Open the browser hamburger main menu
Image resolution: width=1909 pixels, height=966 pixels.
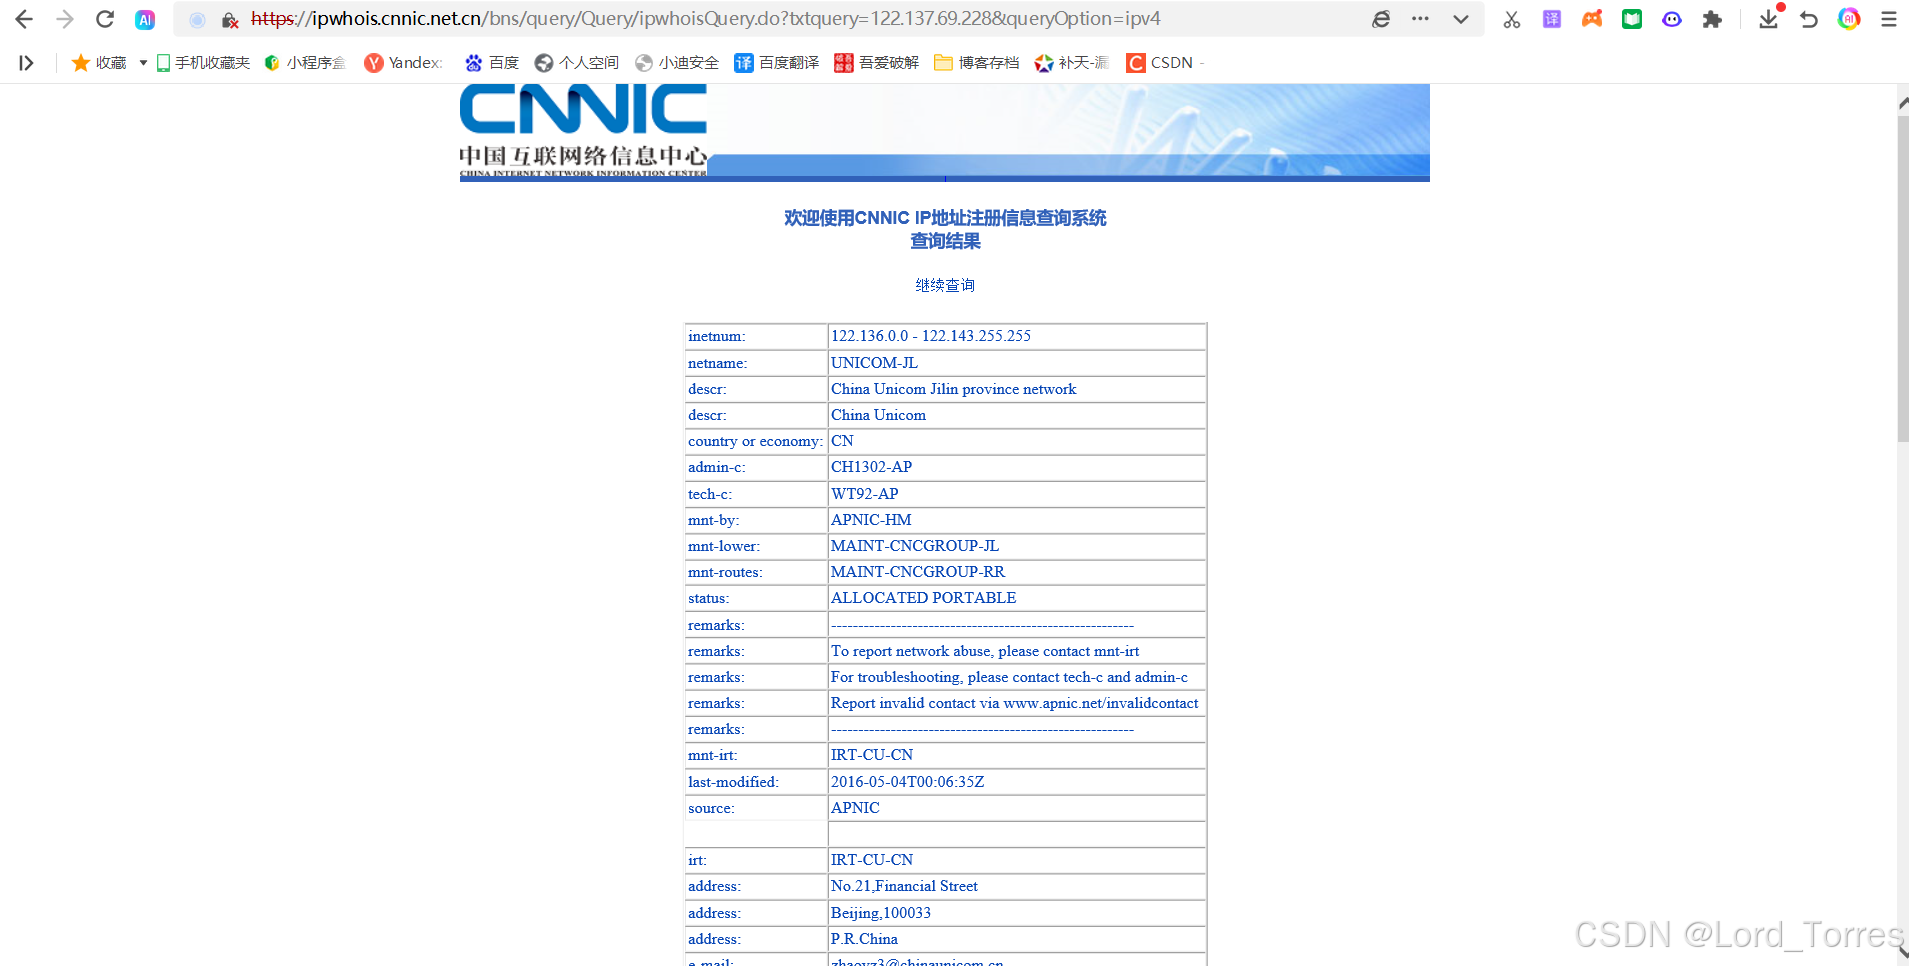[x=1889, y=19]
